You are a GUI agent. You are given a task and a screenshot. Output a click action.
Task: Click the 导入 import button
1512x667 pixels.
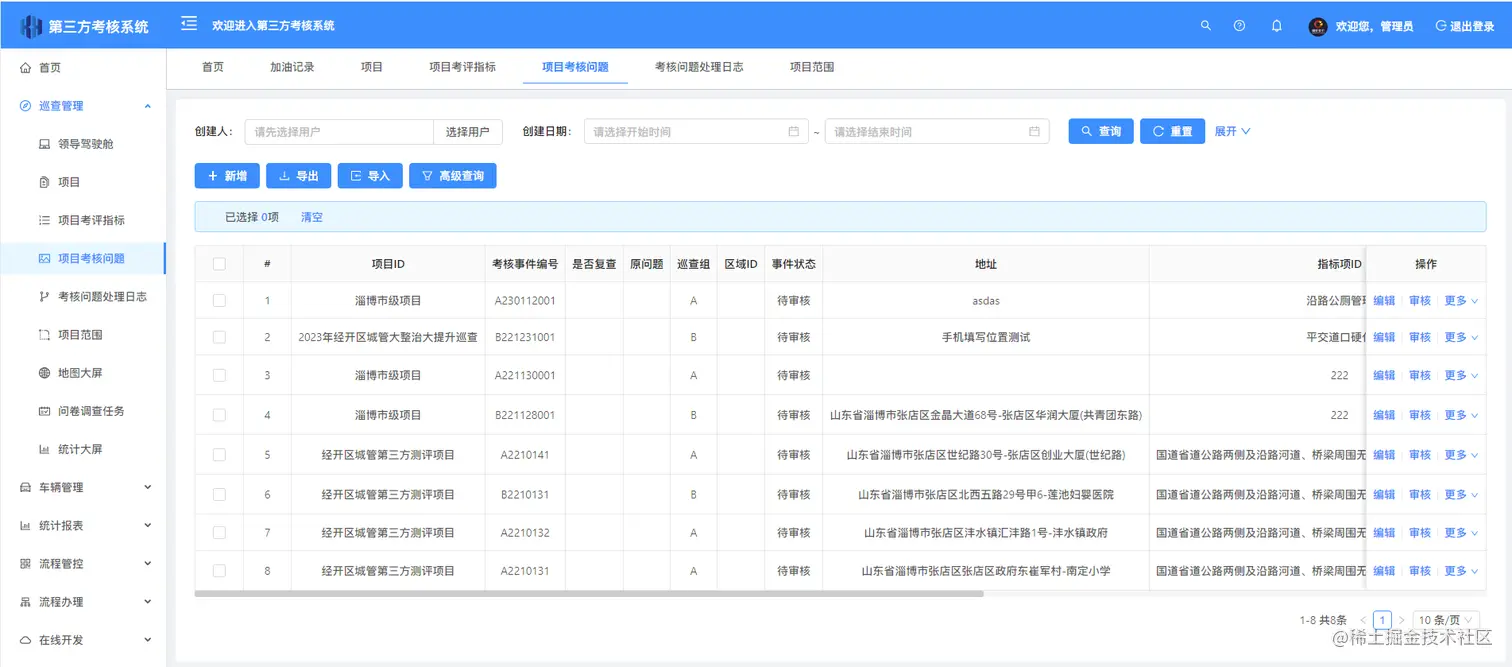click(370, 176)
